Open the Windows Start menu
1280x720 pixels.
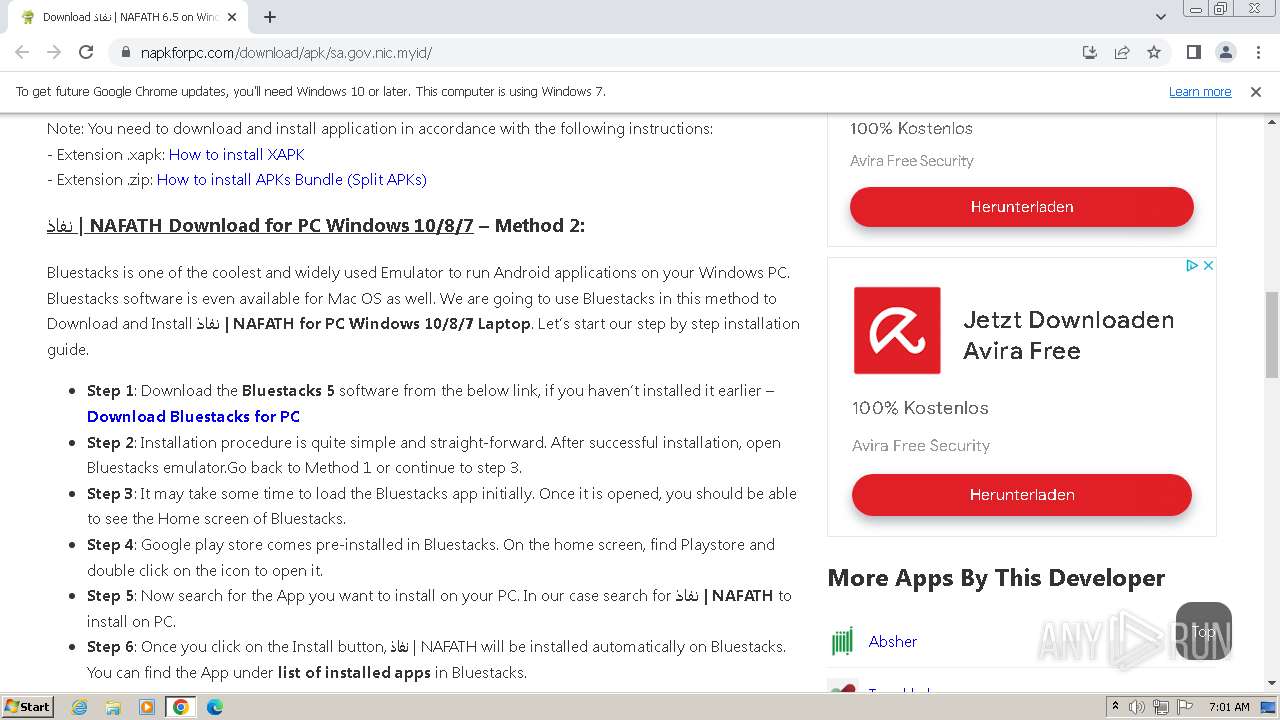[x=27, y=706]
